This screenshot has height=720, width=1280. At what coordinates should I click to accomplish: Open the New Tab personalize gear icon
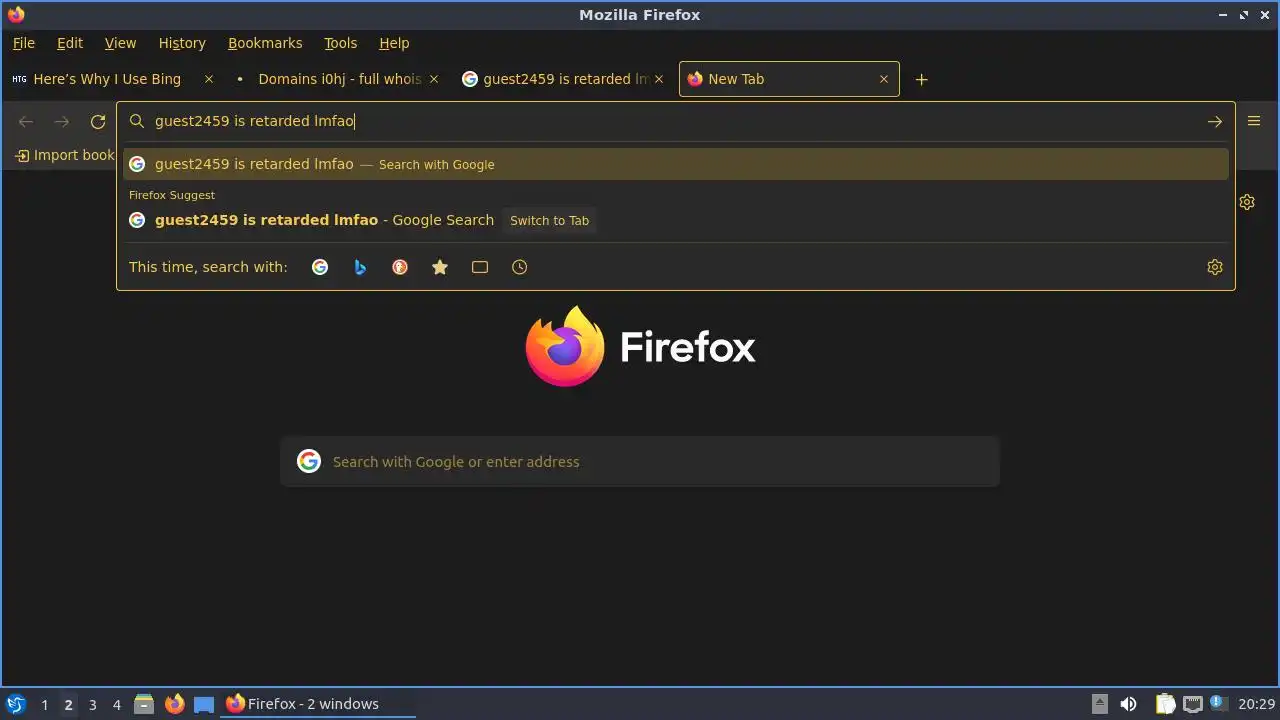pyautogui.click(x=1247, y=202)
